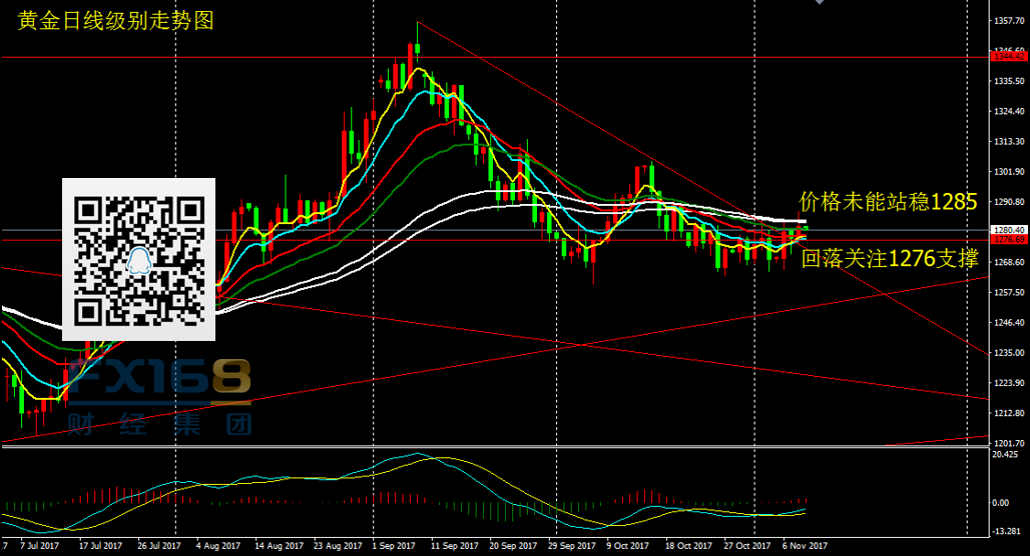Click the red 1276.69 price label

1009,240
